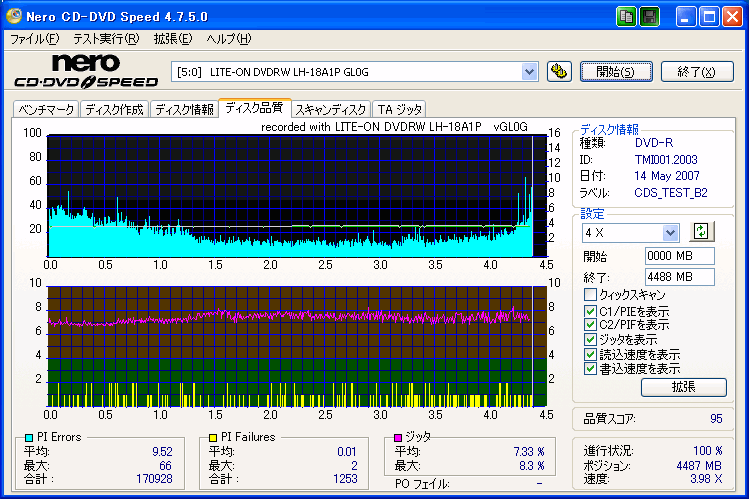Image resolution: width=749 pixels, height=499 pixels.
Task: Open the 4 X speed dropdown
Action: click(670, 233)
